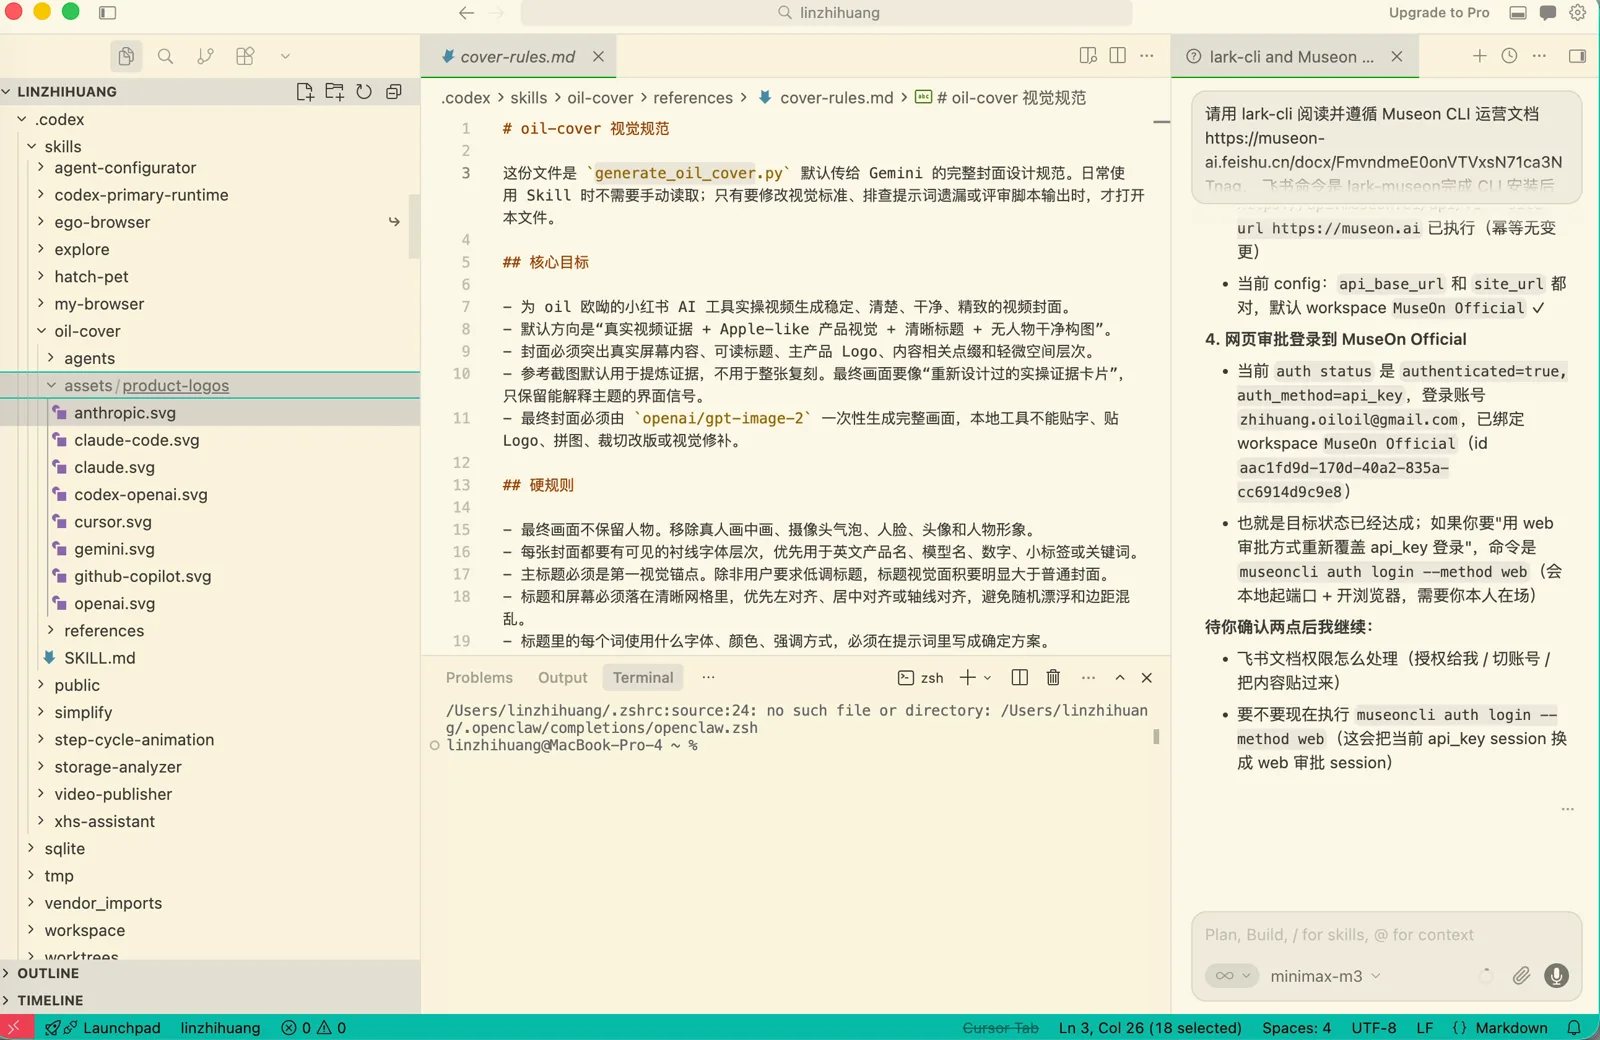Viewport: 1600px width, 1040px height.
Task: Open the Search view icon
Action: [x=165, y=56]
